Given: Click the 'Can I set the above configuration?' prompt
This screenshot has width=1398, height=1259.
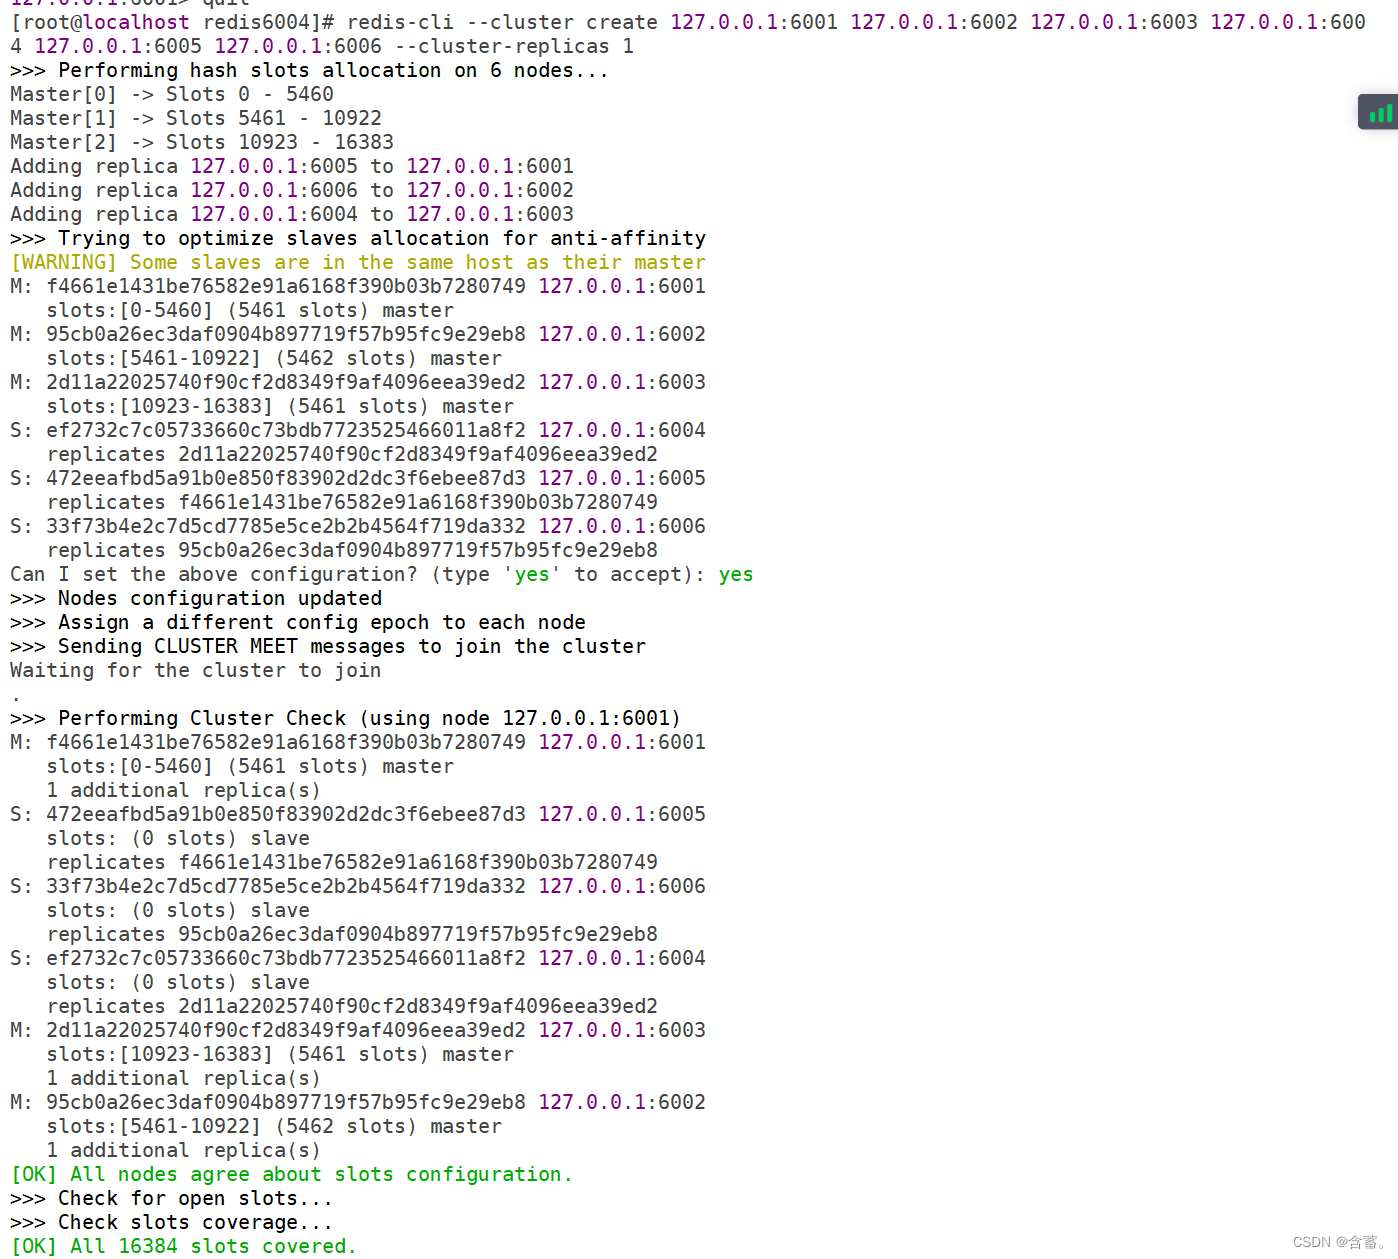Looking at the screenshot, I should (x=214, y=574).
